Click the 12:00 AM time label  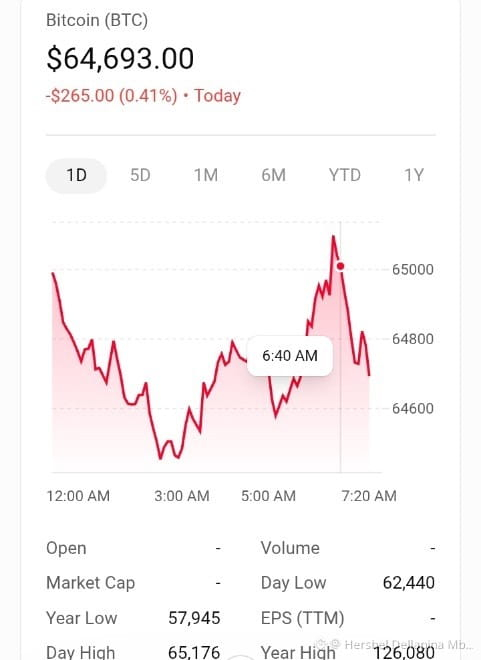tap(78, 496)
